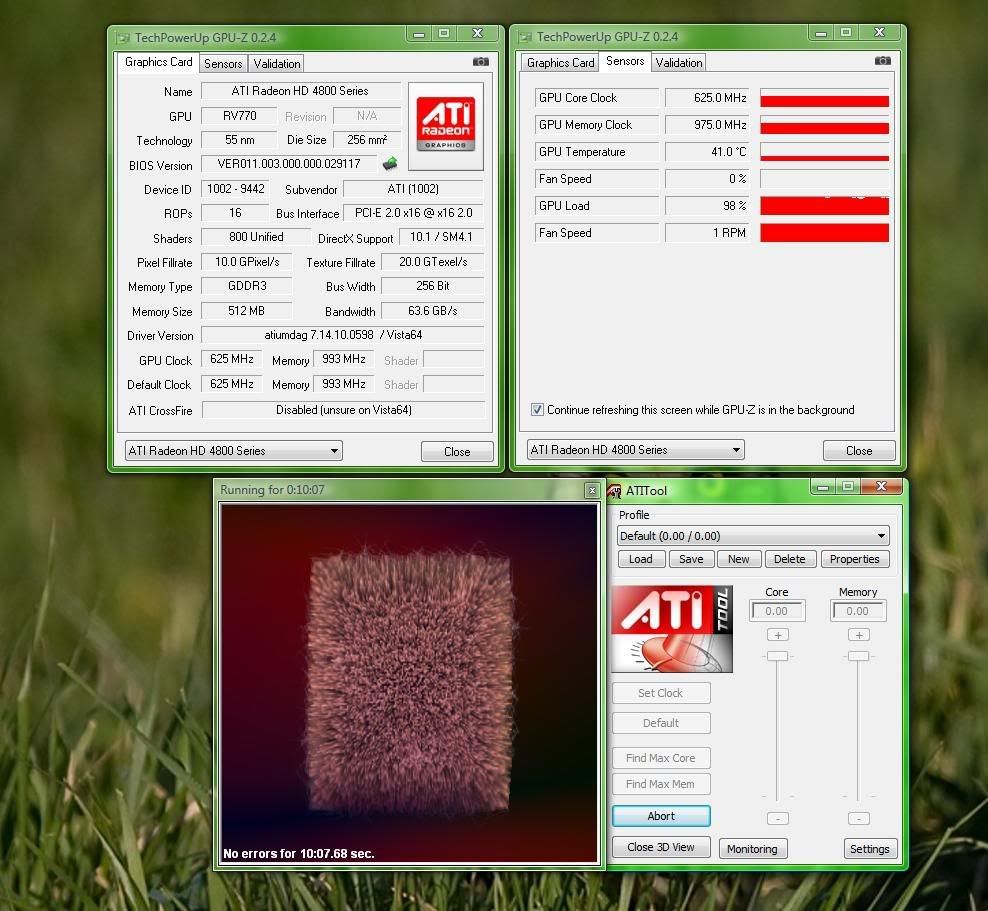Select Graphics Card tab in left GPU-Z window
This screenshot has width=988, height=911.
158,62
